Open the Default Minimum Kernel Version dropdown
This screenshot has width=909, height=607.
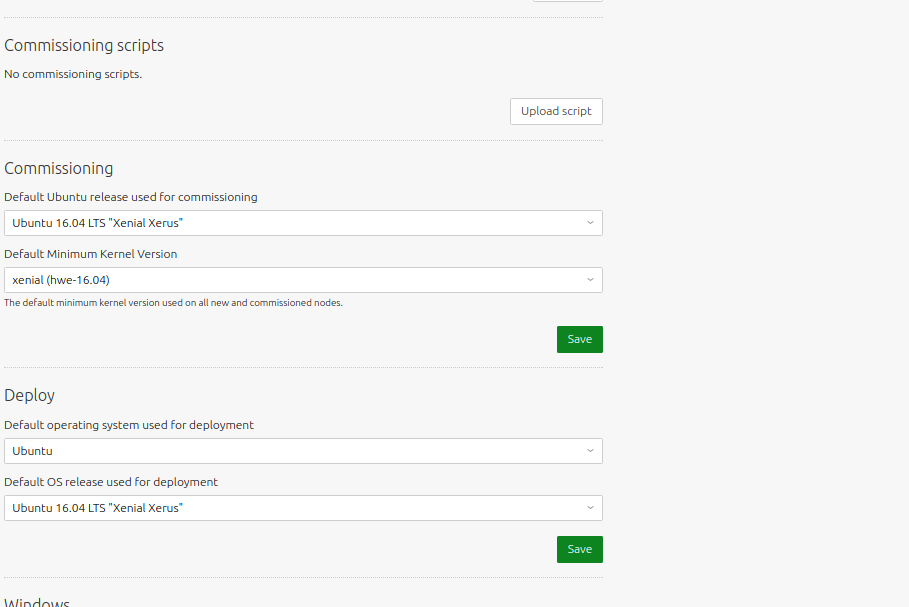click(303, 280)
